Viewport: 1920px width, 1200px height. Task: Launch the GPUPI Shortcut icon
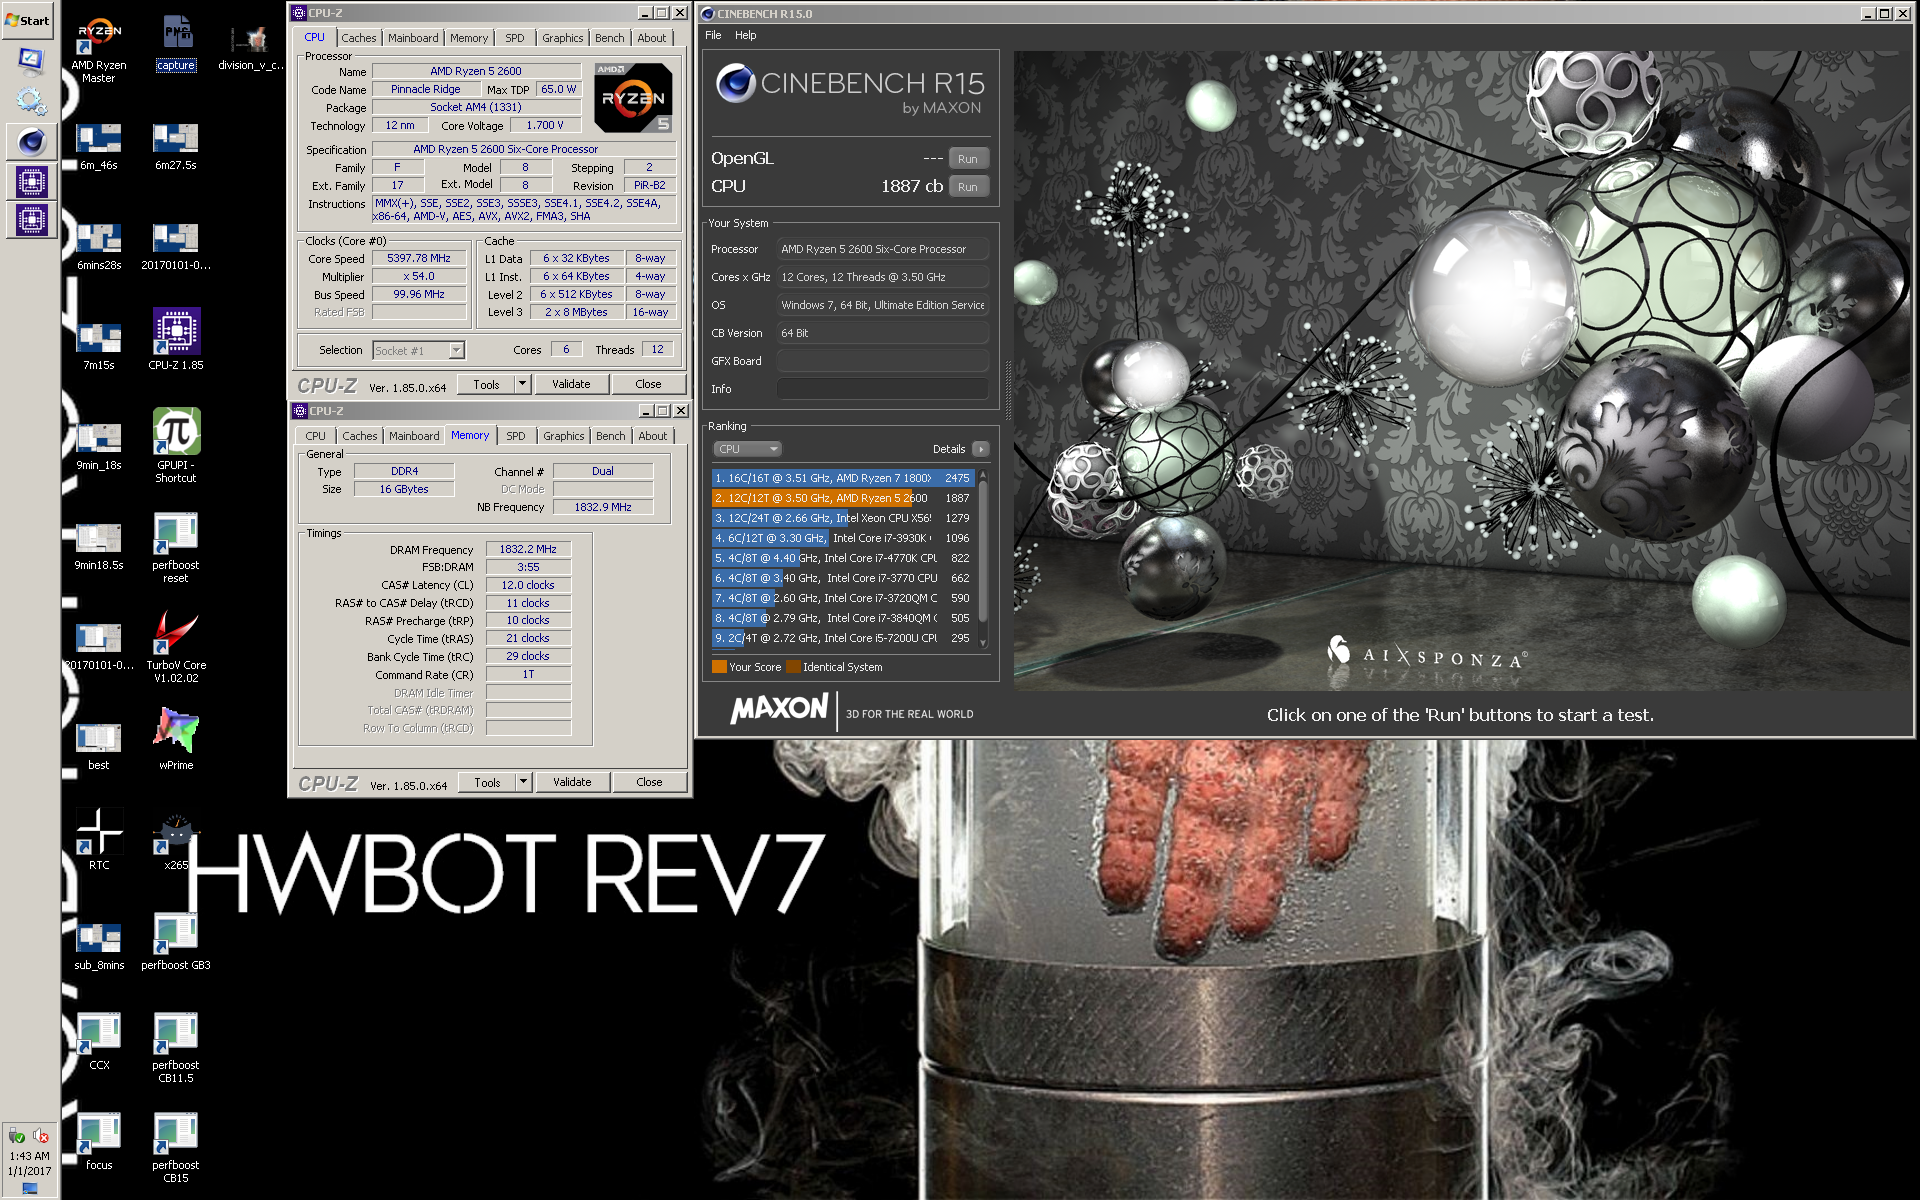176,446
